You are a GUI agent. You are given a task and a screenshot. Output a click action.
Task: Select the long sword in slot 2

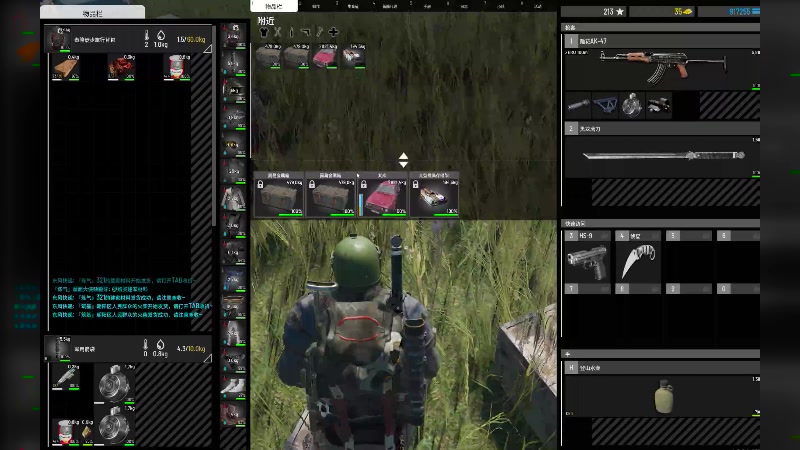pos(664,155)
